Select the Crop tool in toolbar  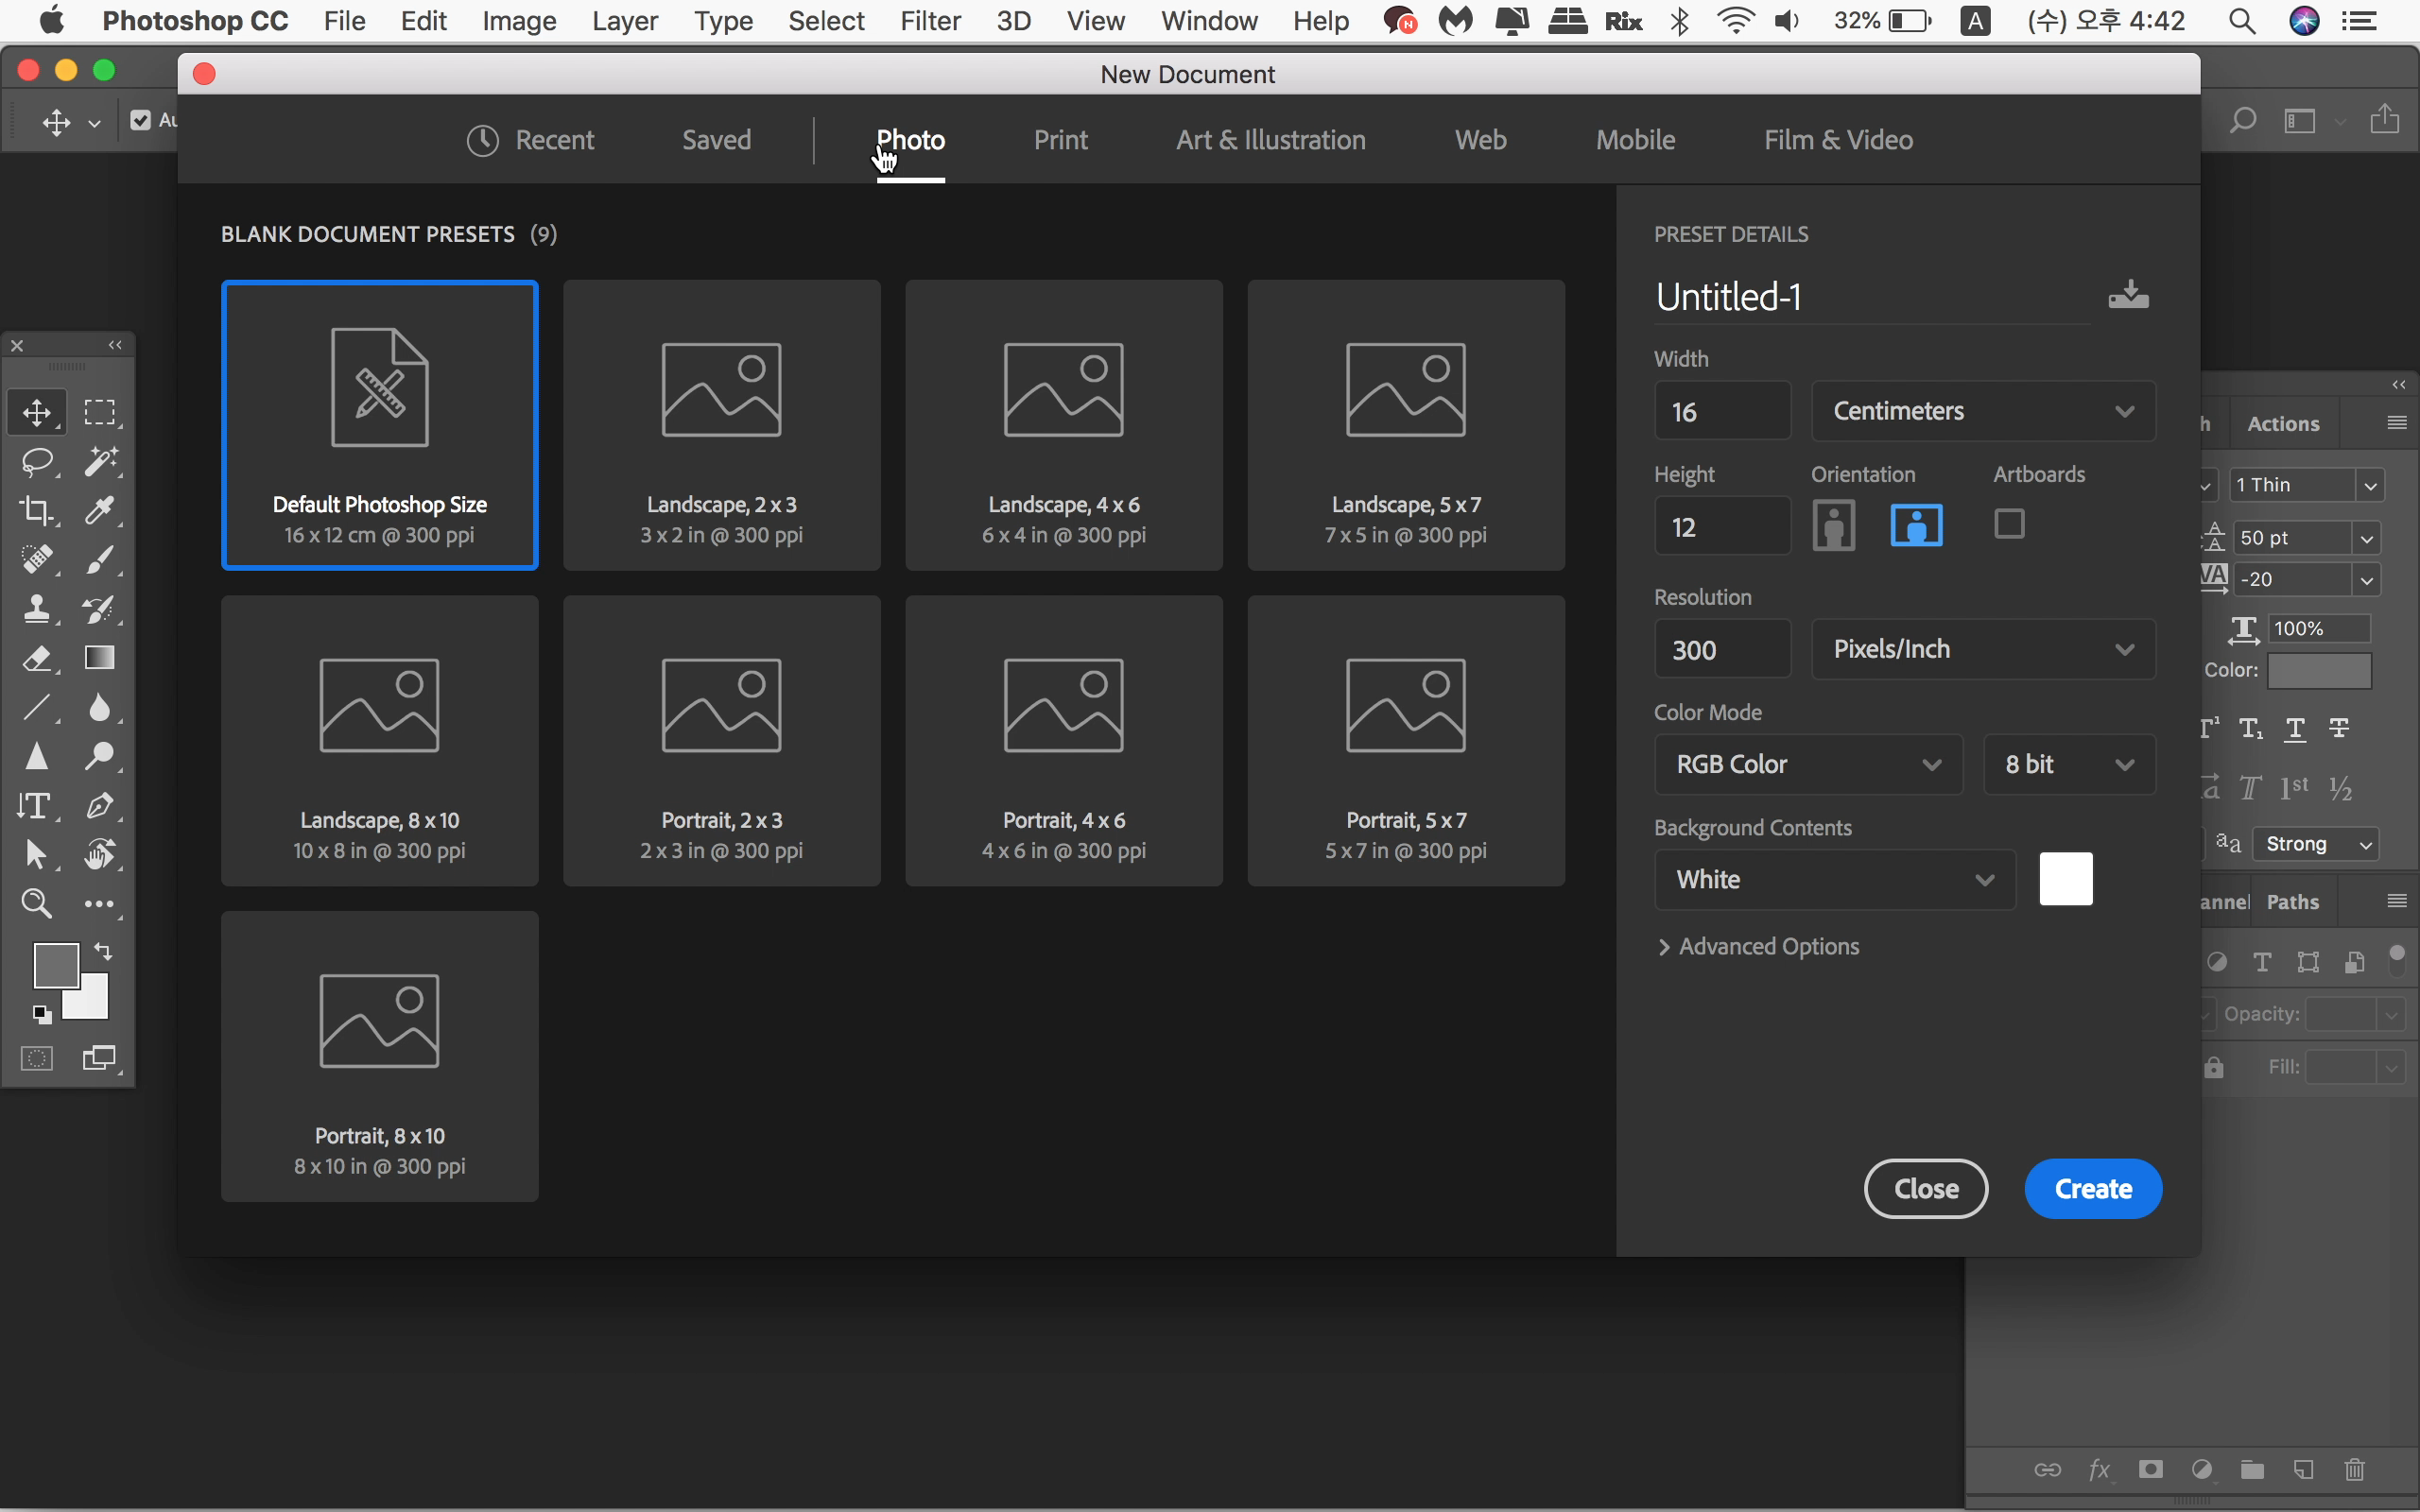(x=37, y=510)
